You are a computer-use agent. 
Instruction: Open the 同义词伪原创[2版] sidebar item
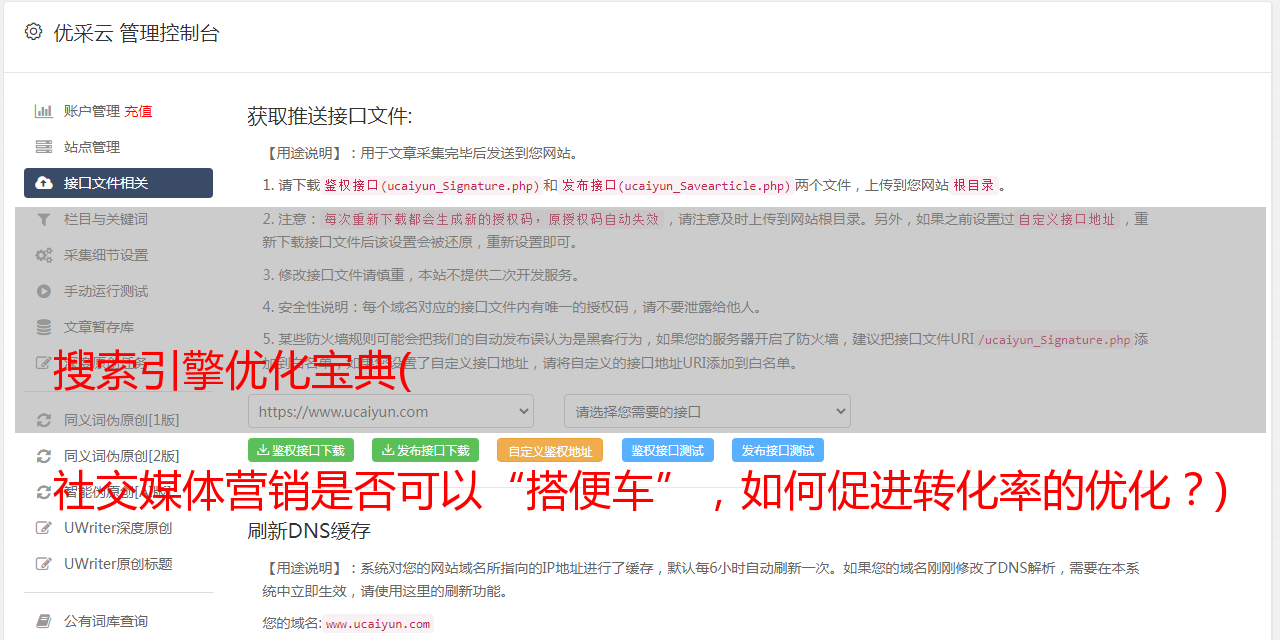pyautogui.click(x=118, y=456)
